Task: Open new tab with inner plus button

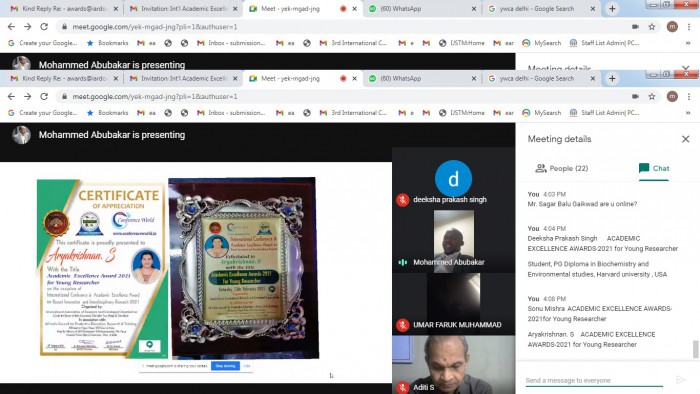Action: 612,79
